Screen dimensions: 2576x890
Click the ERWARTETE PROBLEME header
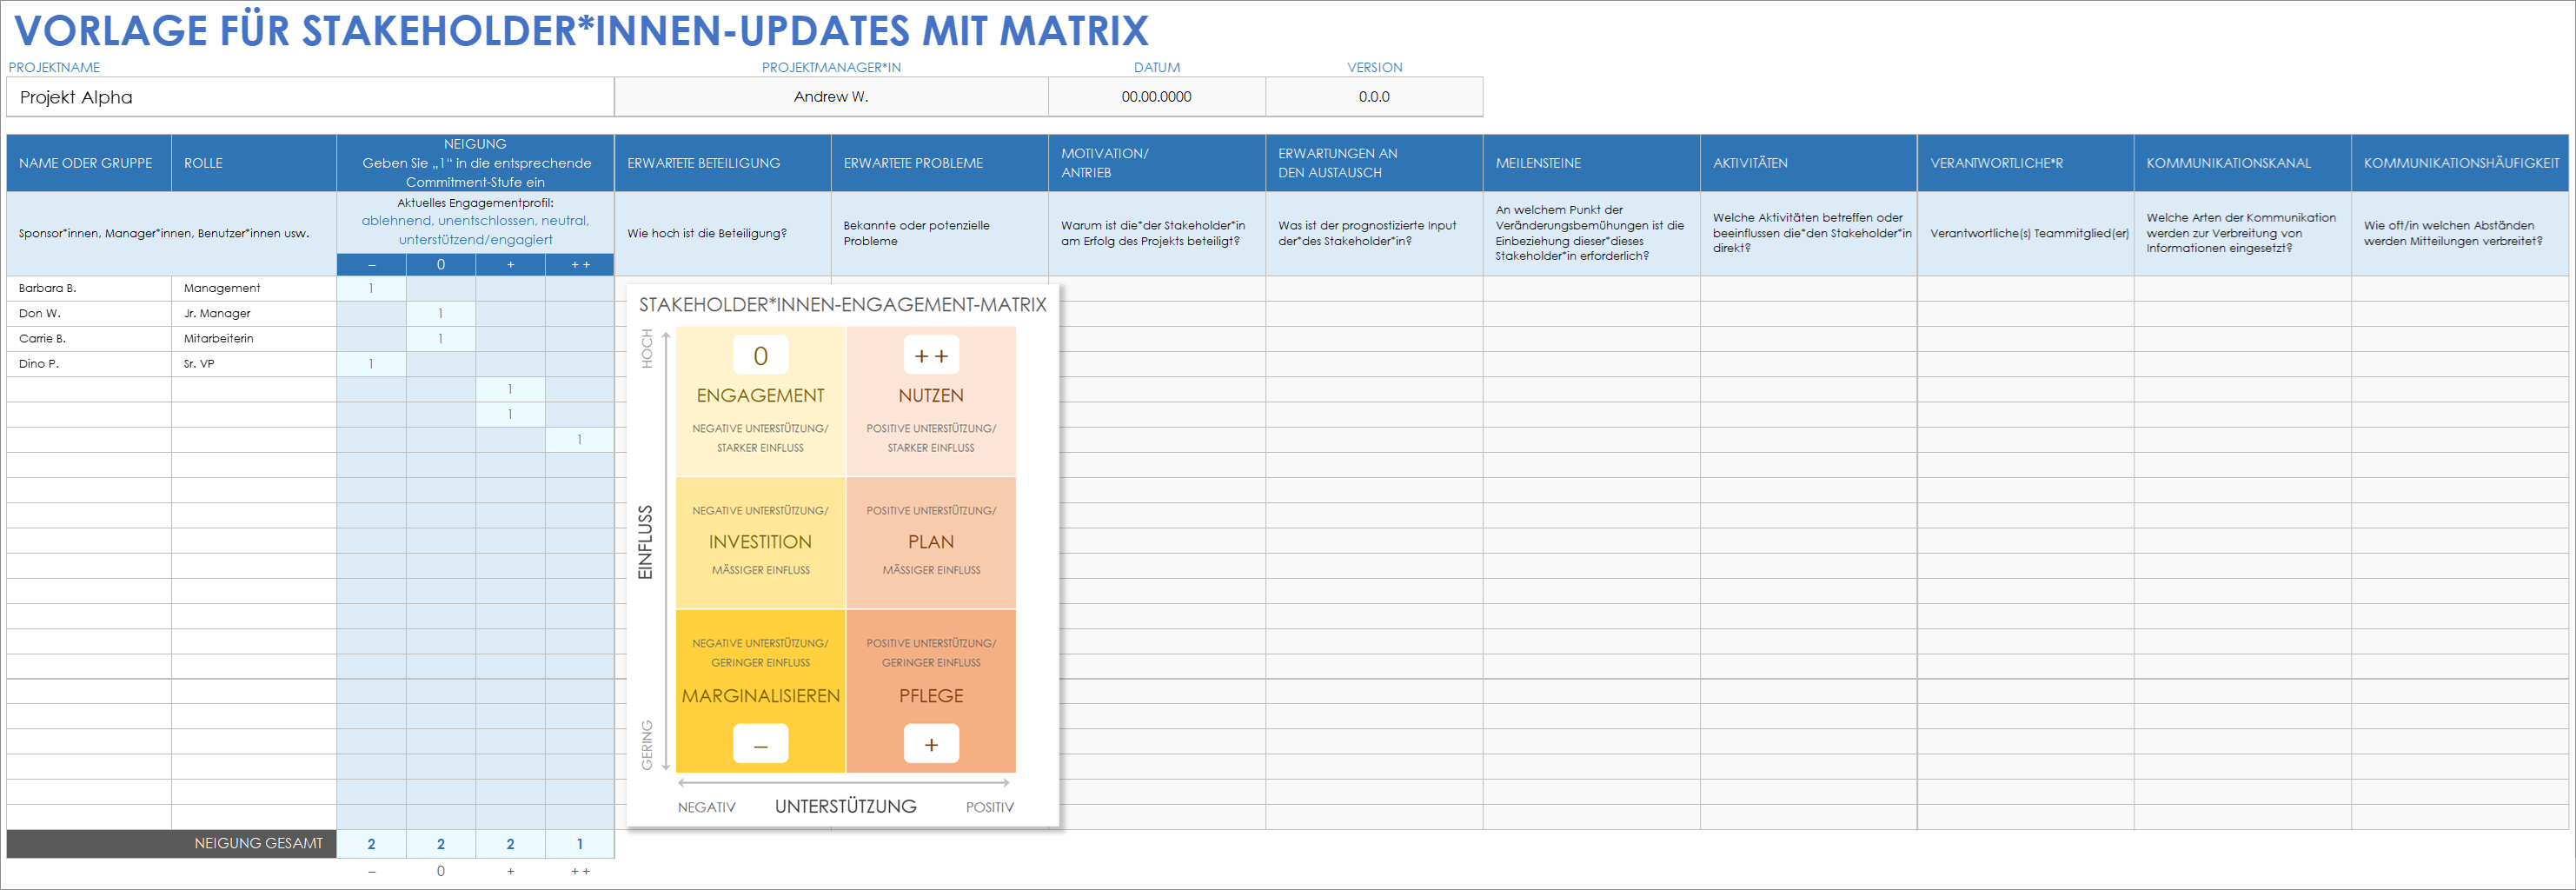[939, 163]
